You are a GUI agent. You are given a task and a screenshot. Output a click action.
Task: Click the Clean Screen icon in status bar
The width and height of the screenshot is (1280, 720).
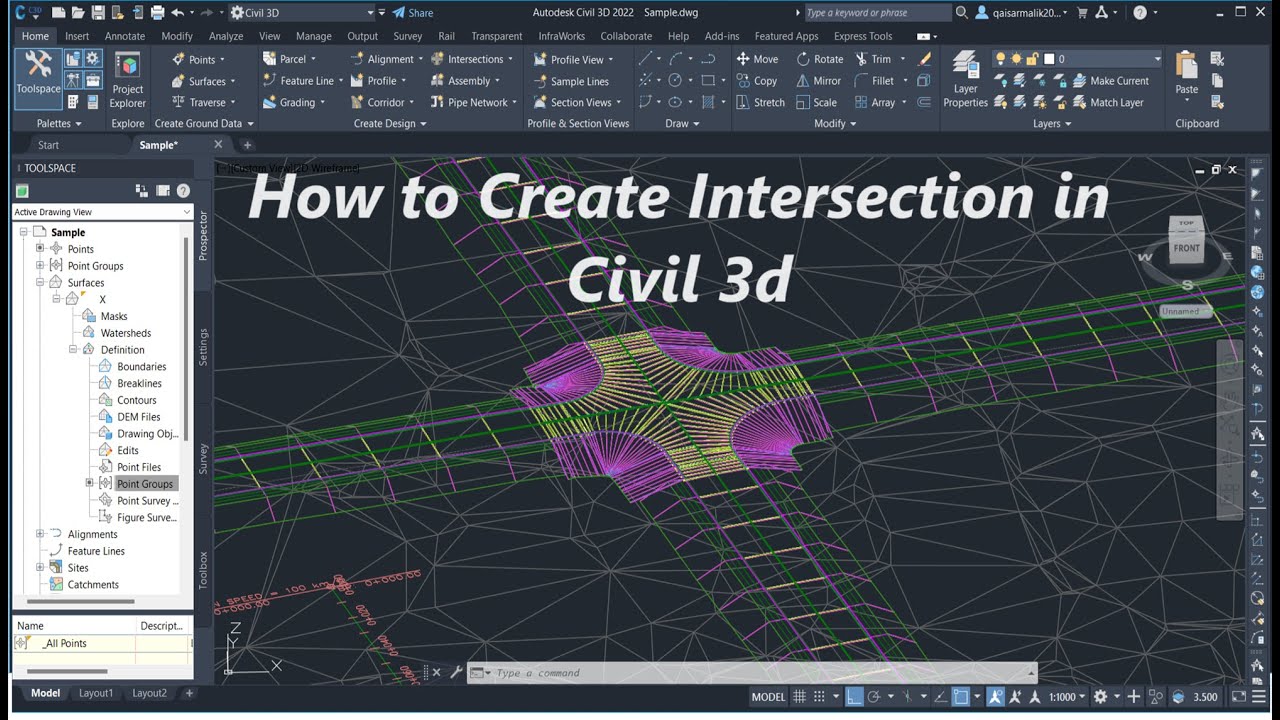point(1239,696)
